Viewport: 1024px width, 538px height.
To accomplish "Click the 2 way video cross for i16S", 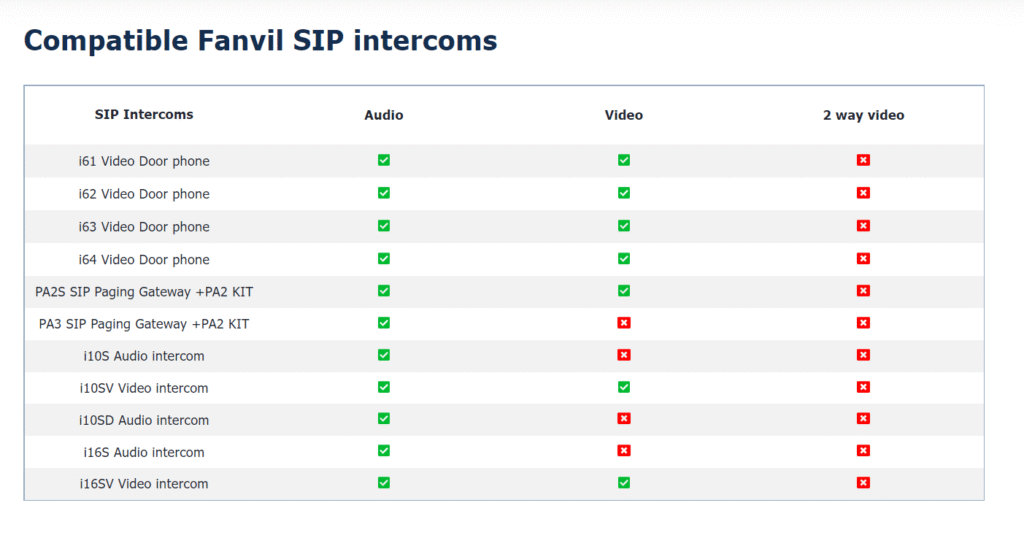I will click(x=863, y=451).
